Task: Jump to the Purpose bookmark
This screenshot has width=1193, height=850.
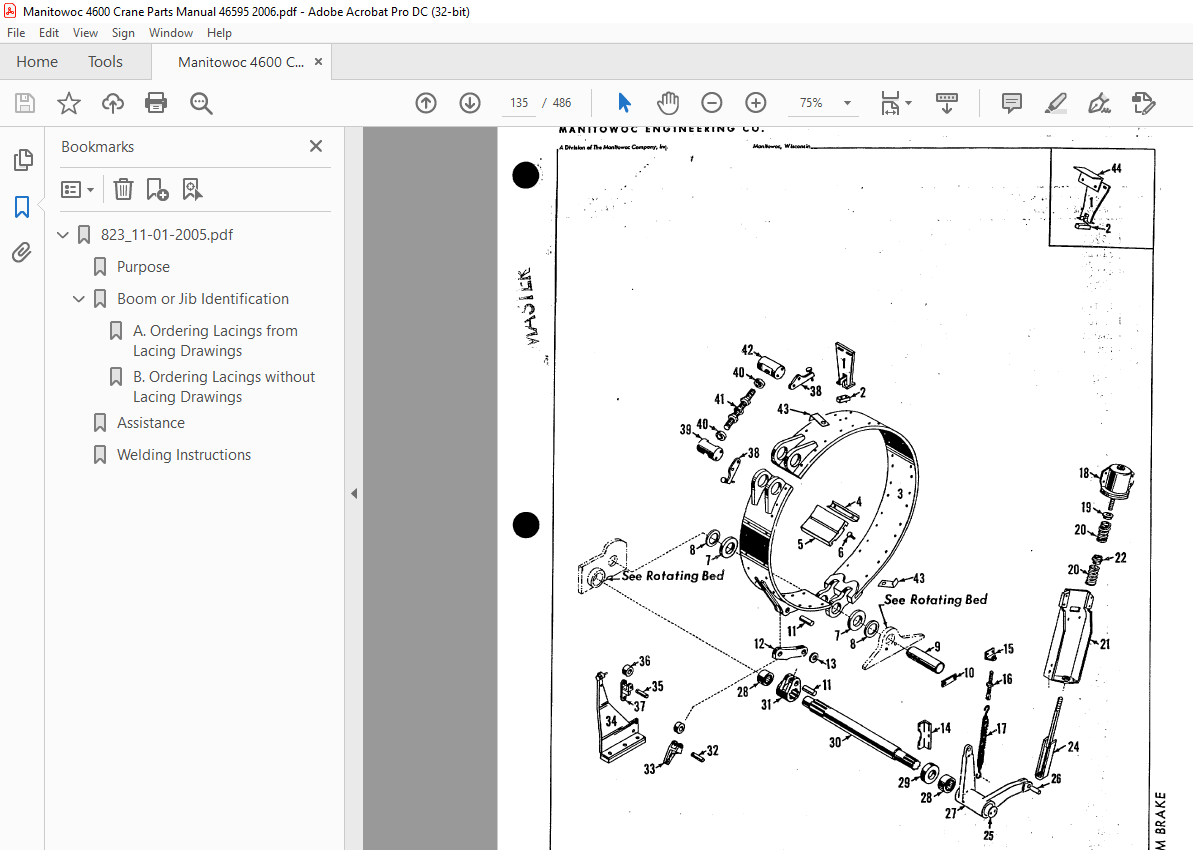Action: tap(143, 267)
